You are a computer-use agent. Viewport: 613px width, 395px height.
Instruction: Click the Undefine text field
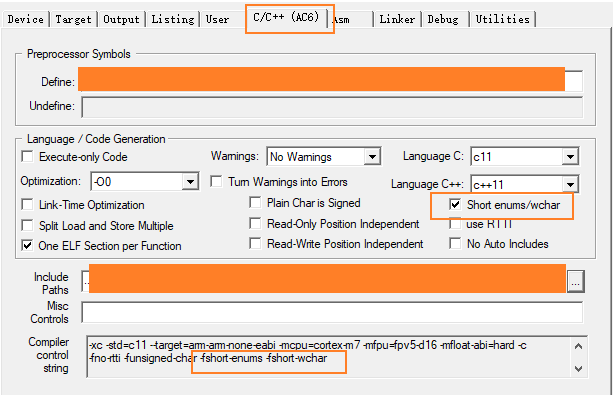332,107
